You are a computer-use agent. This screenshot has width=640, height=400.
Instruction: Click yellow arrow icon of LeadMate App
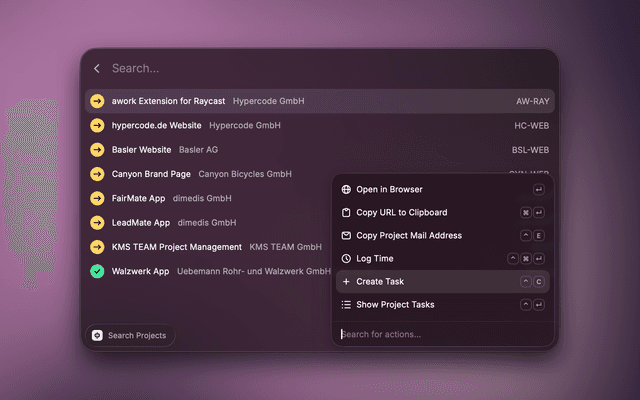pos(97,222)
